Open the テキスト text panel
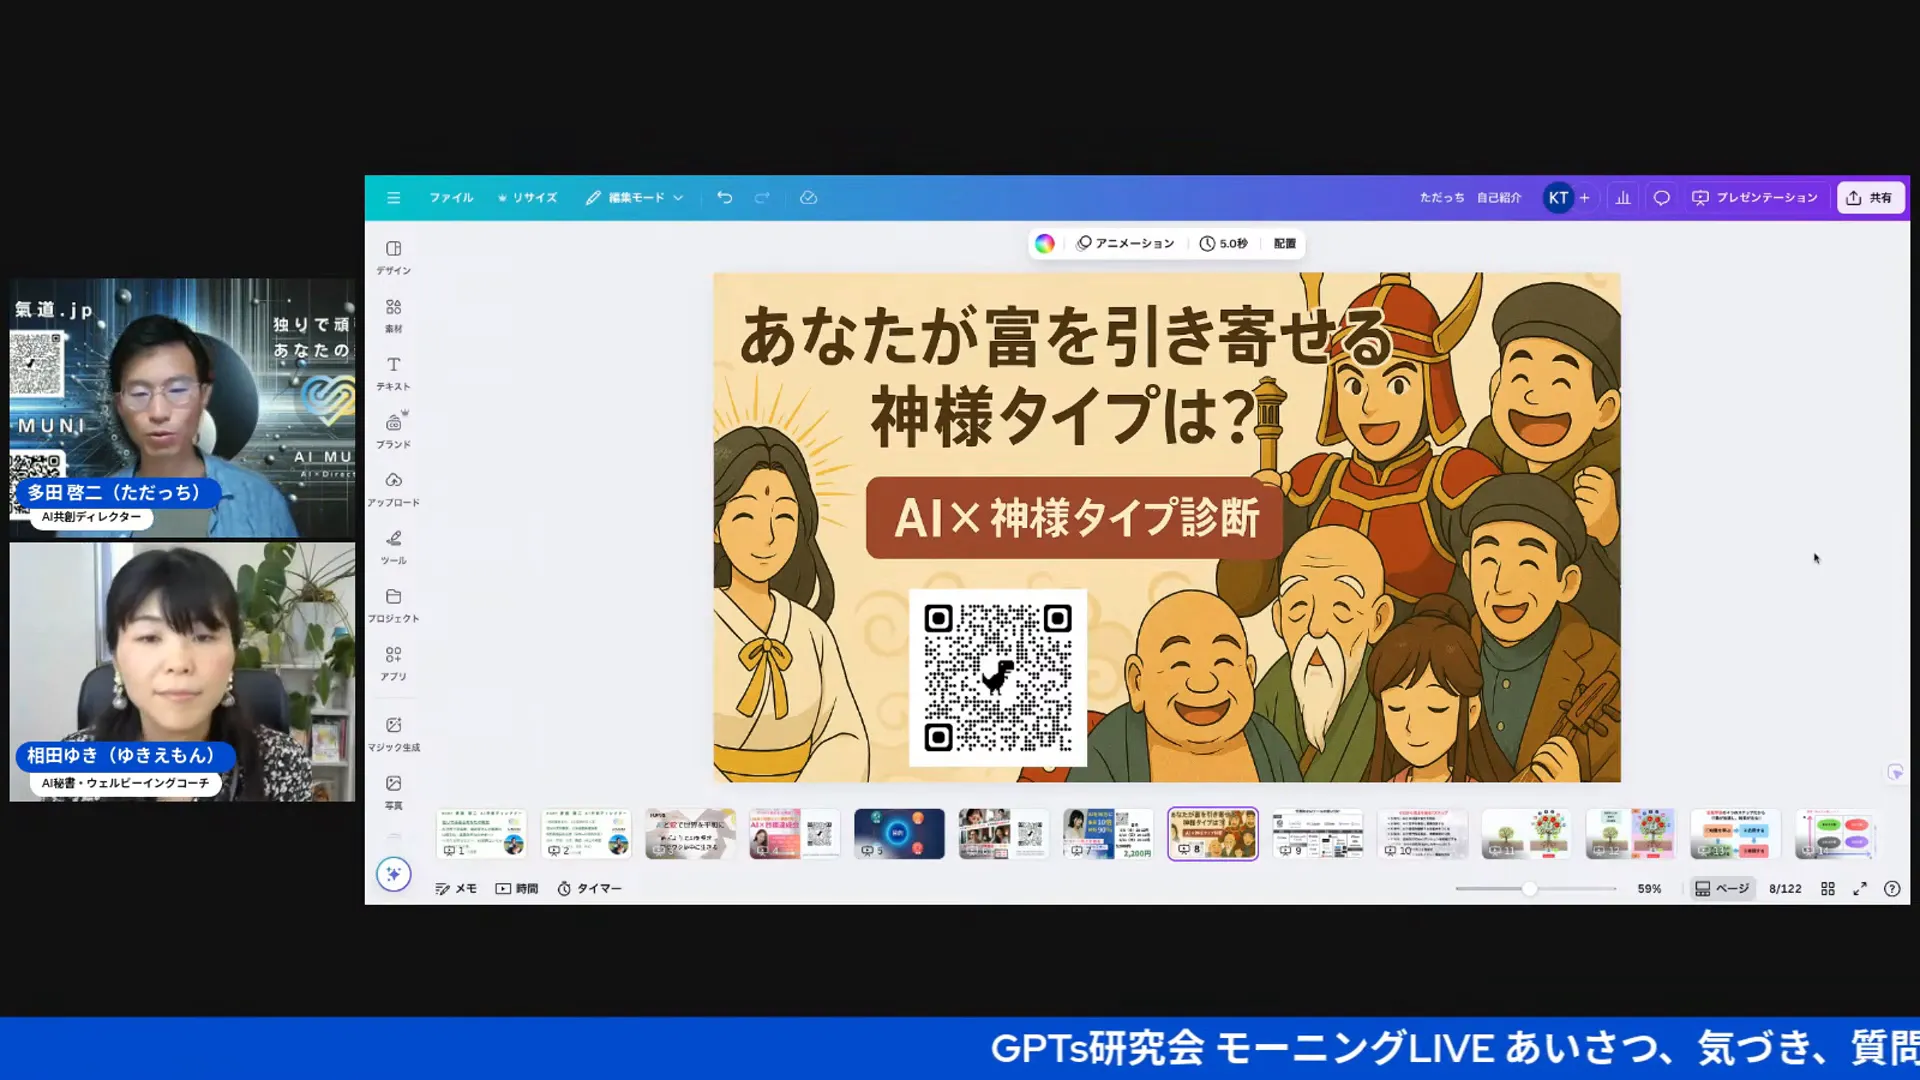The height and width of the screenshot is (1080, 1920). pos(394,373)
